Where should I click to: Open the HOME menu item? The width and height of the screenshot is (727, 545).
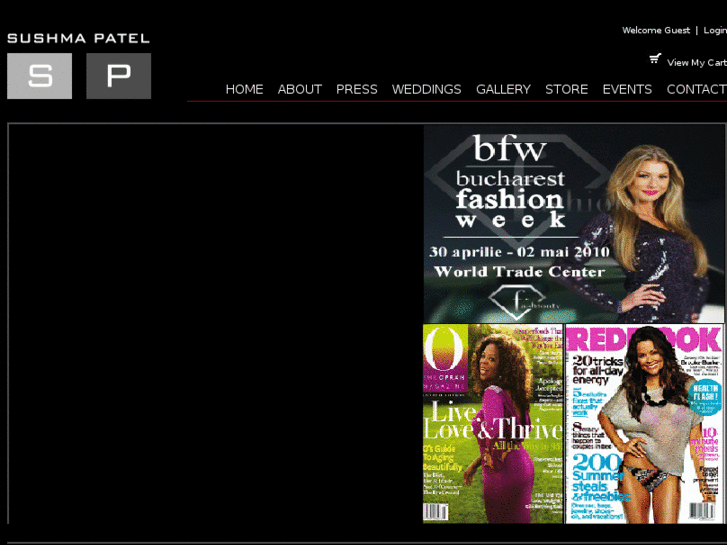tap(244, 89)
